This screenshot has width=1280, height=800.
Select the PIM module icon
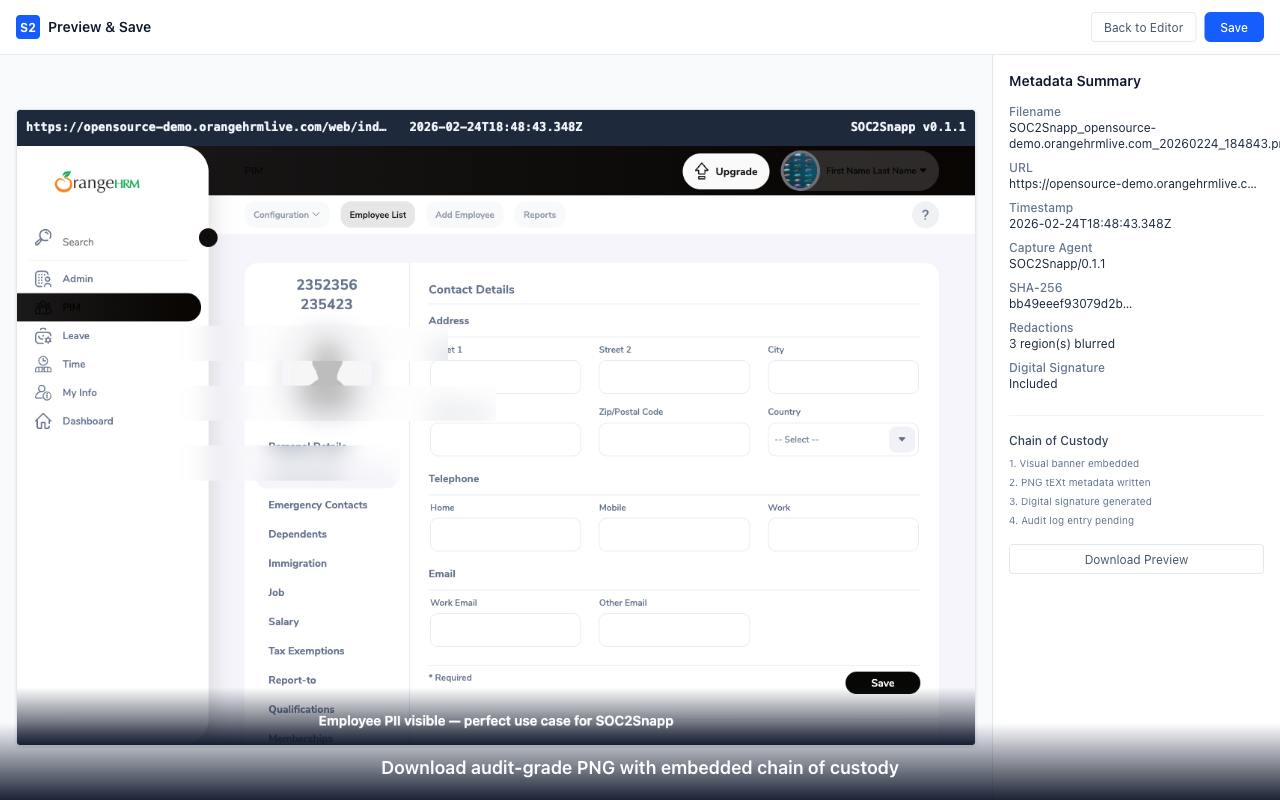43,307
